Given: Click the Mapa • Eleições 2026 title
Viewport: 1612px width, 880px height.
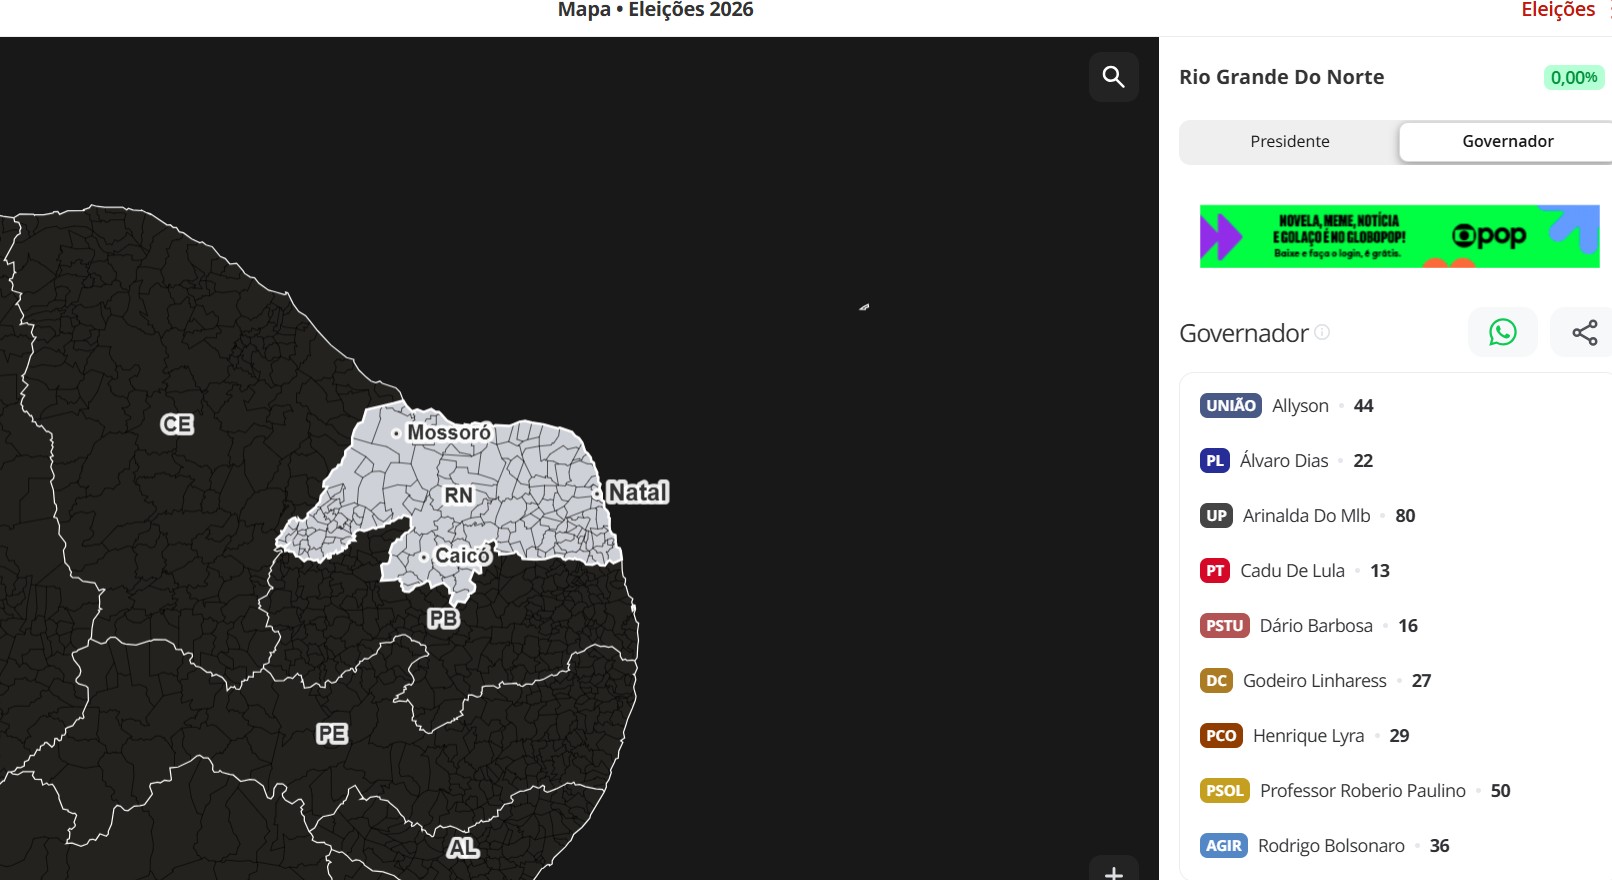Looking at the screenshot, I should point(655,10).
